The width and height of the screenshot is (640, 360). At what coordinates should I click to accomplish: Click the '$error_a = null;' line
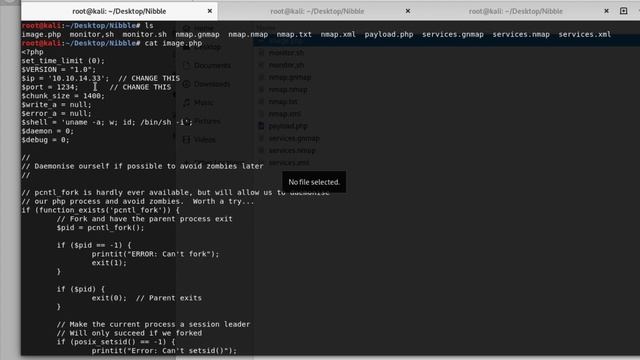tap(56, 113)
